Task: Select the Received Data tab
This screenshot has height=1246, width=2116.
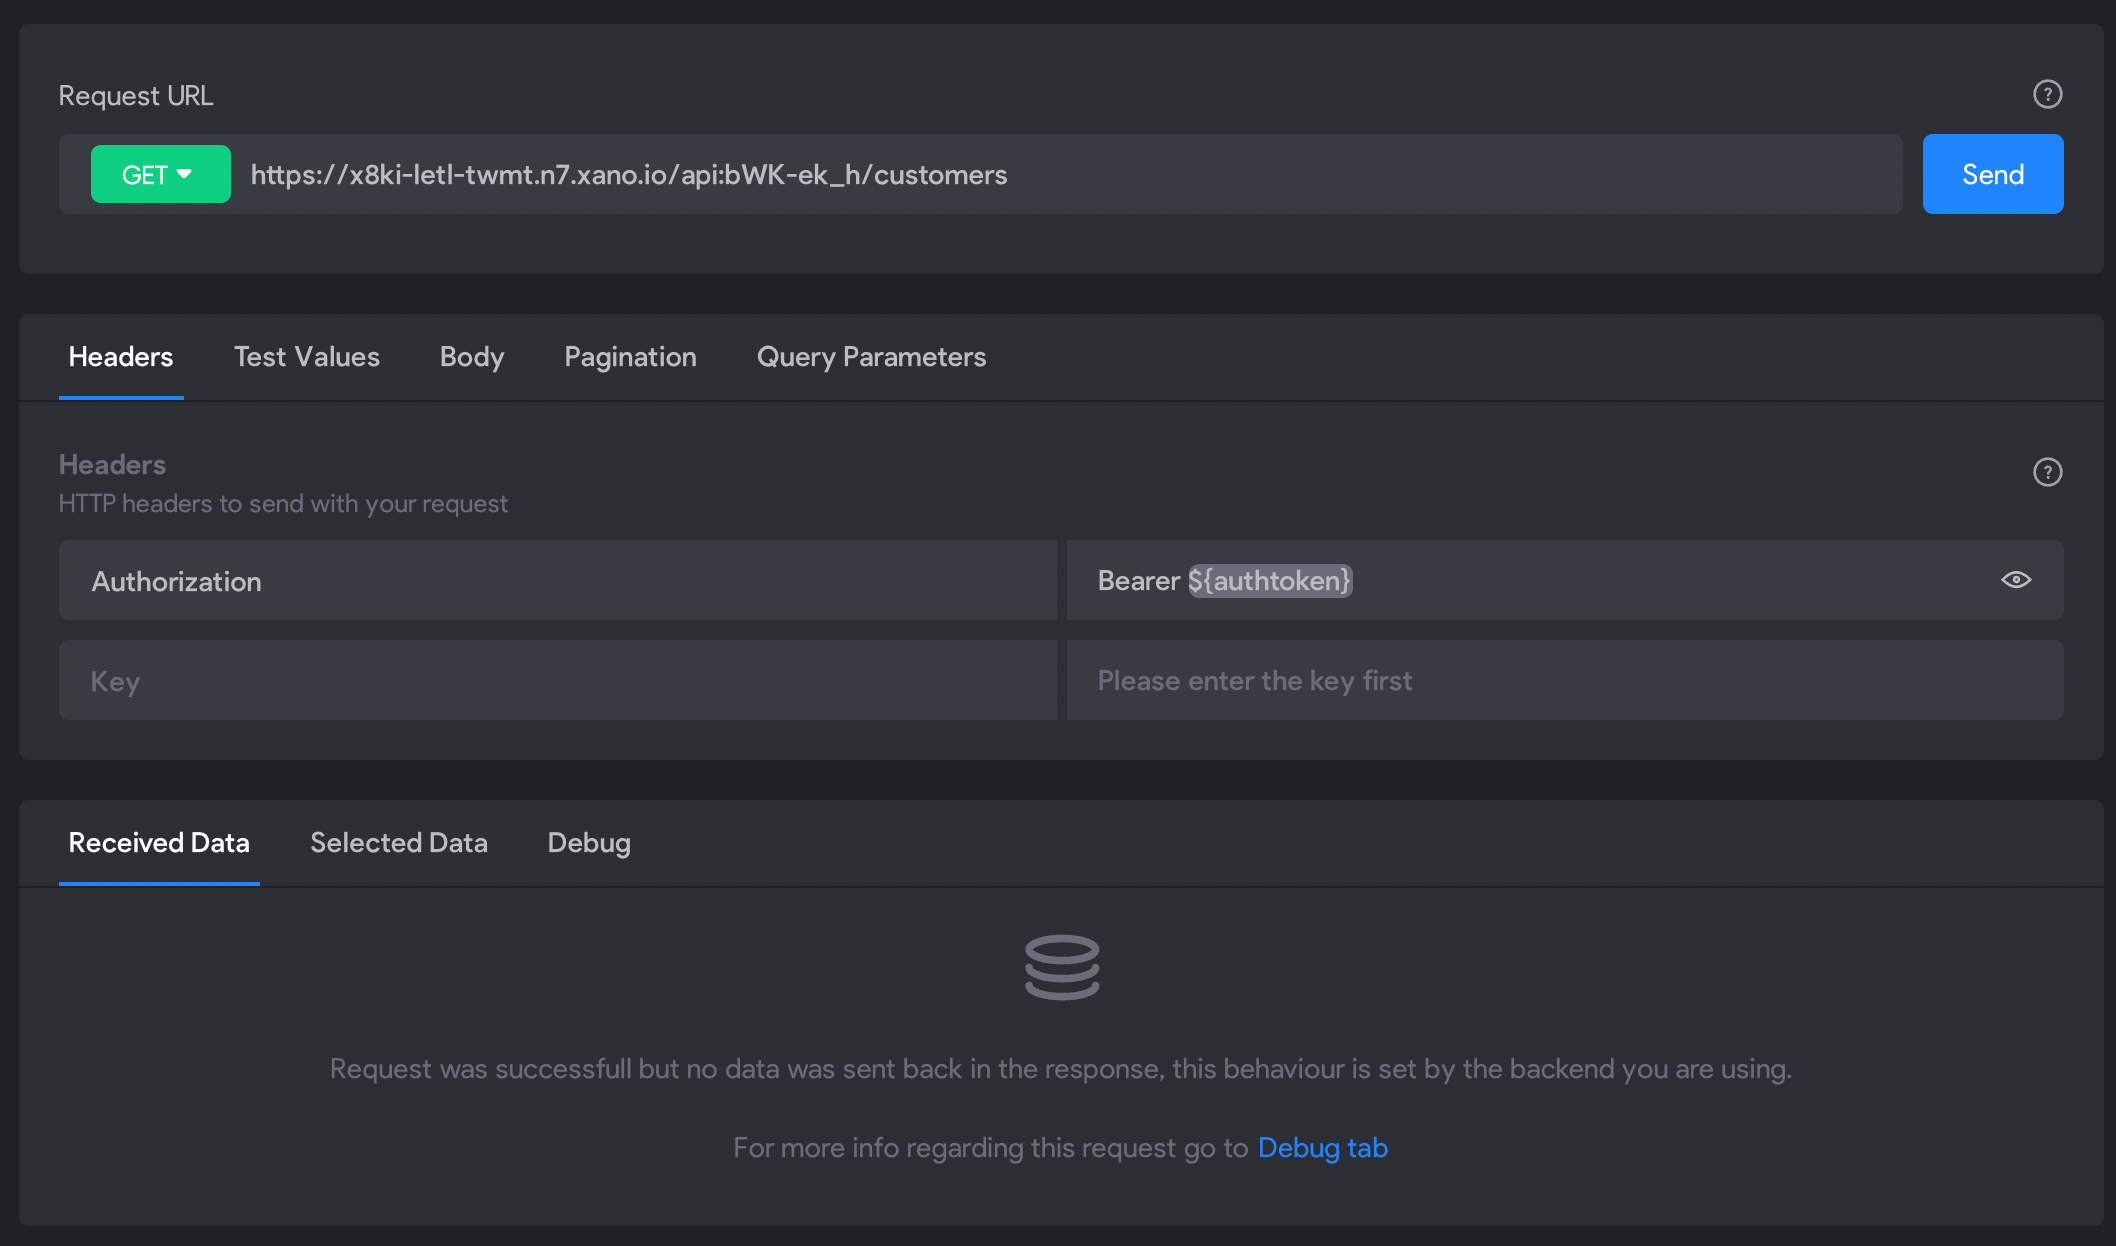Action: 159,843
